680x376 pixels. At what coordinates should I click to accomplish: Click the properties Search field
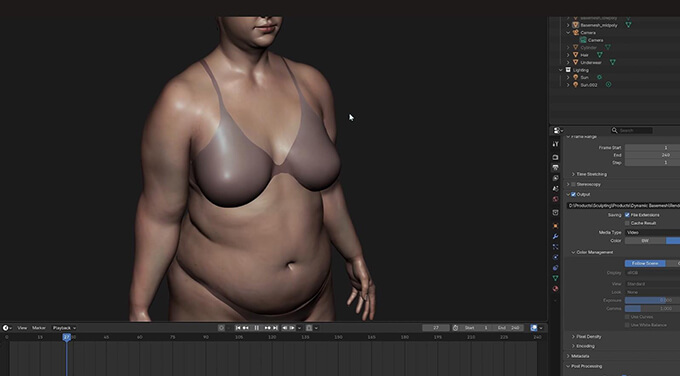pyautogui.click(x=631, y=130)
